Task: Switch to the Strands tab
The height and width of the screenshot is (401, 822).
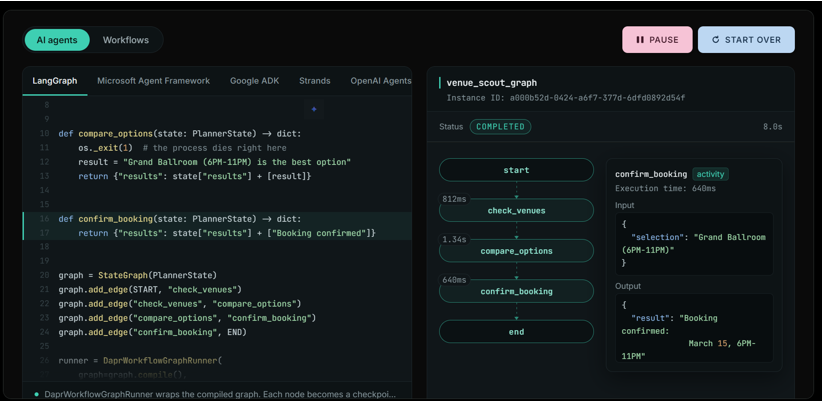Action: click(315, 81)
